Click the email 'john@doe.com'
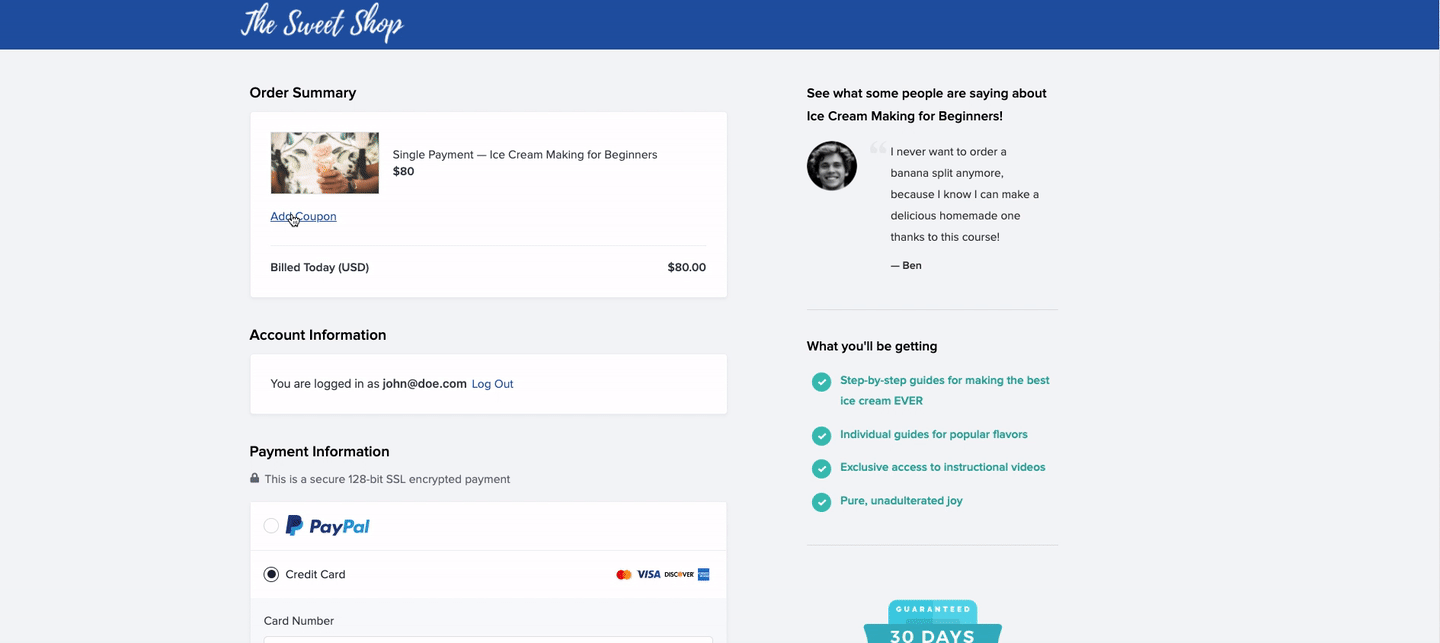1440x643 pixels. [425, 384]
